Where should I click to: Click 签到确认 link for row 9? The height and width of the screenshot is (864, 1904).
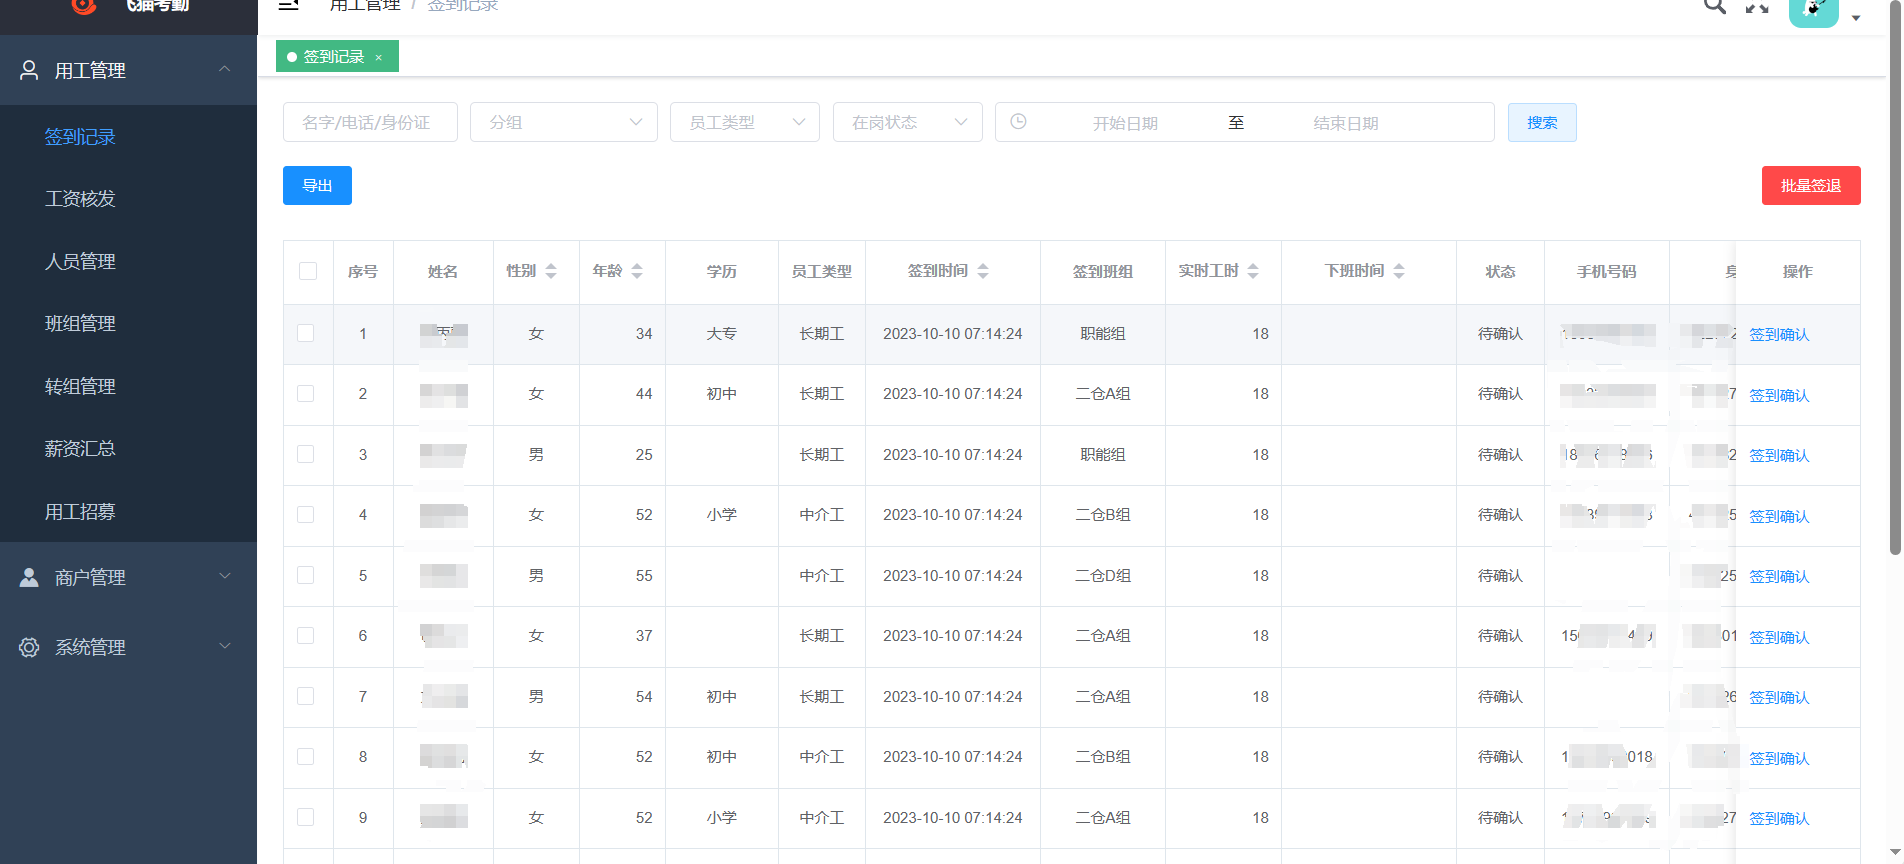(x=1779, y=819)
